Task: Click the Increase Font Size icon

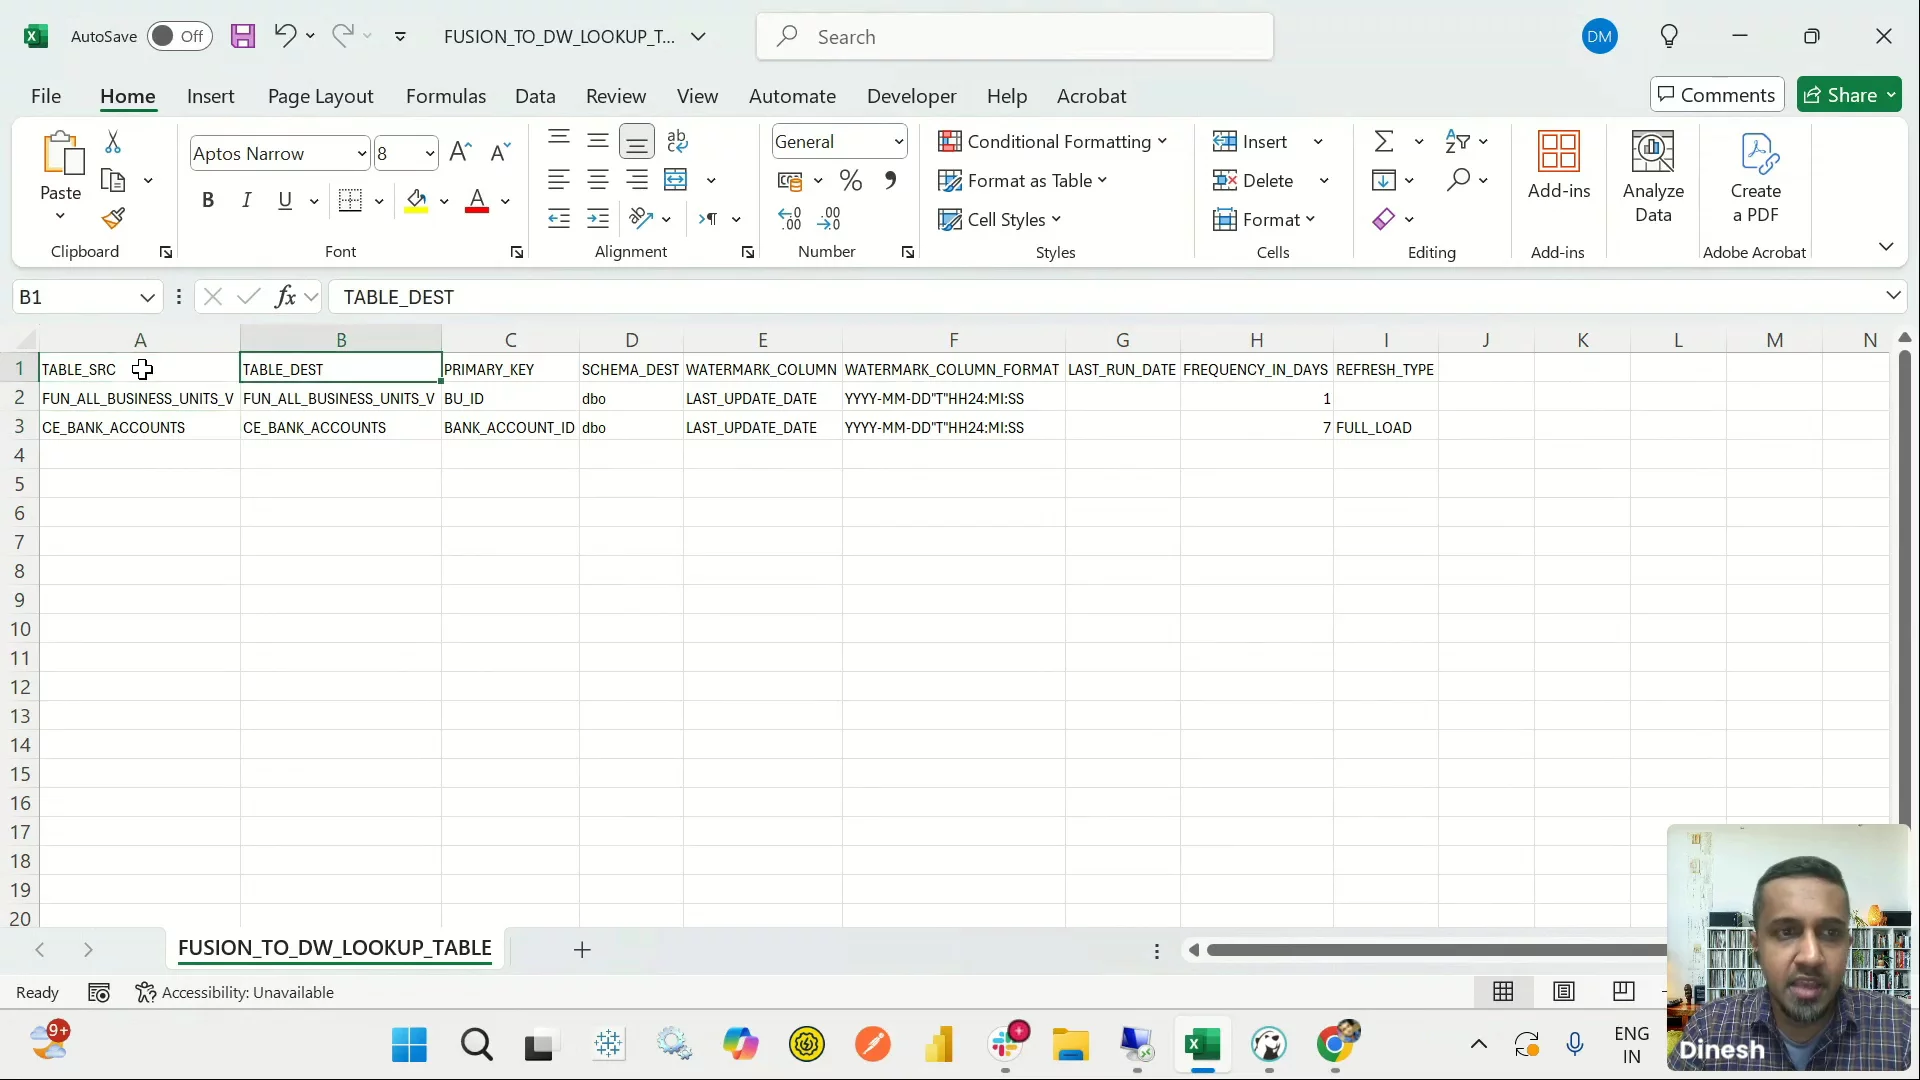Action: 460,152
